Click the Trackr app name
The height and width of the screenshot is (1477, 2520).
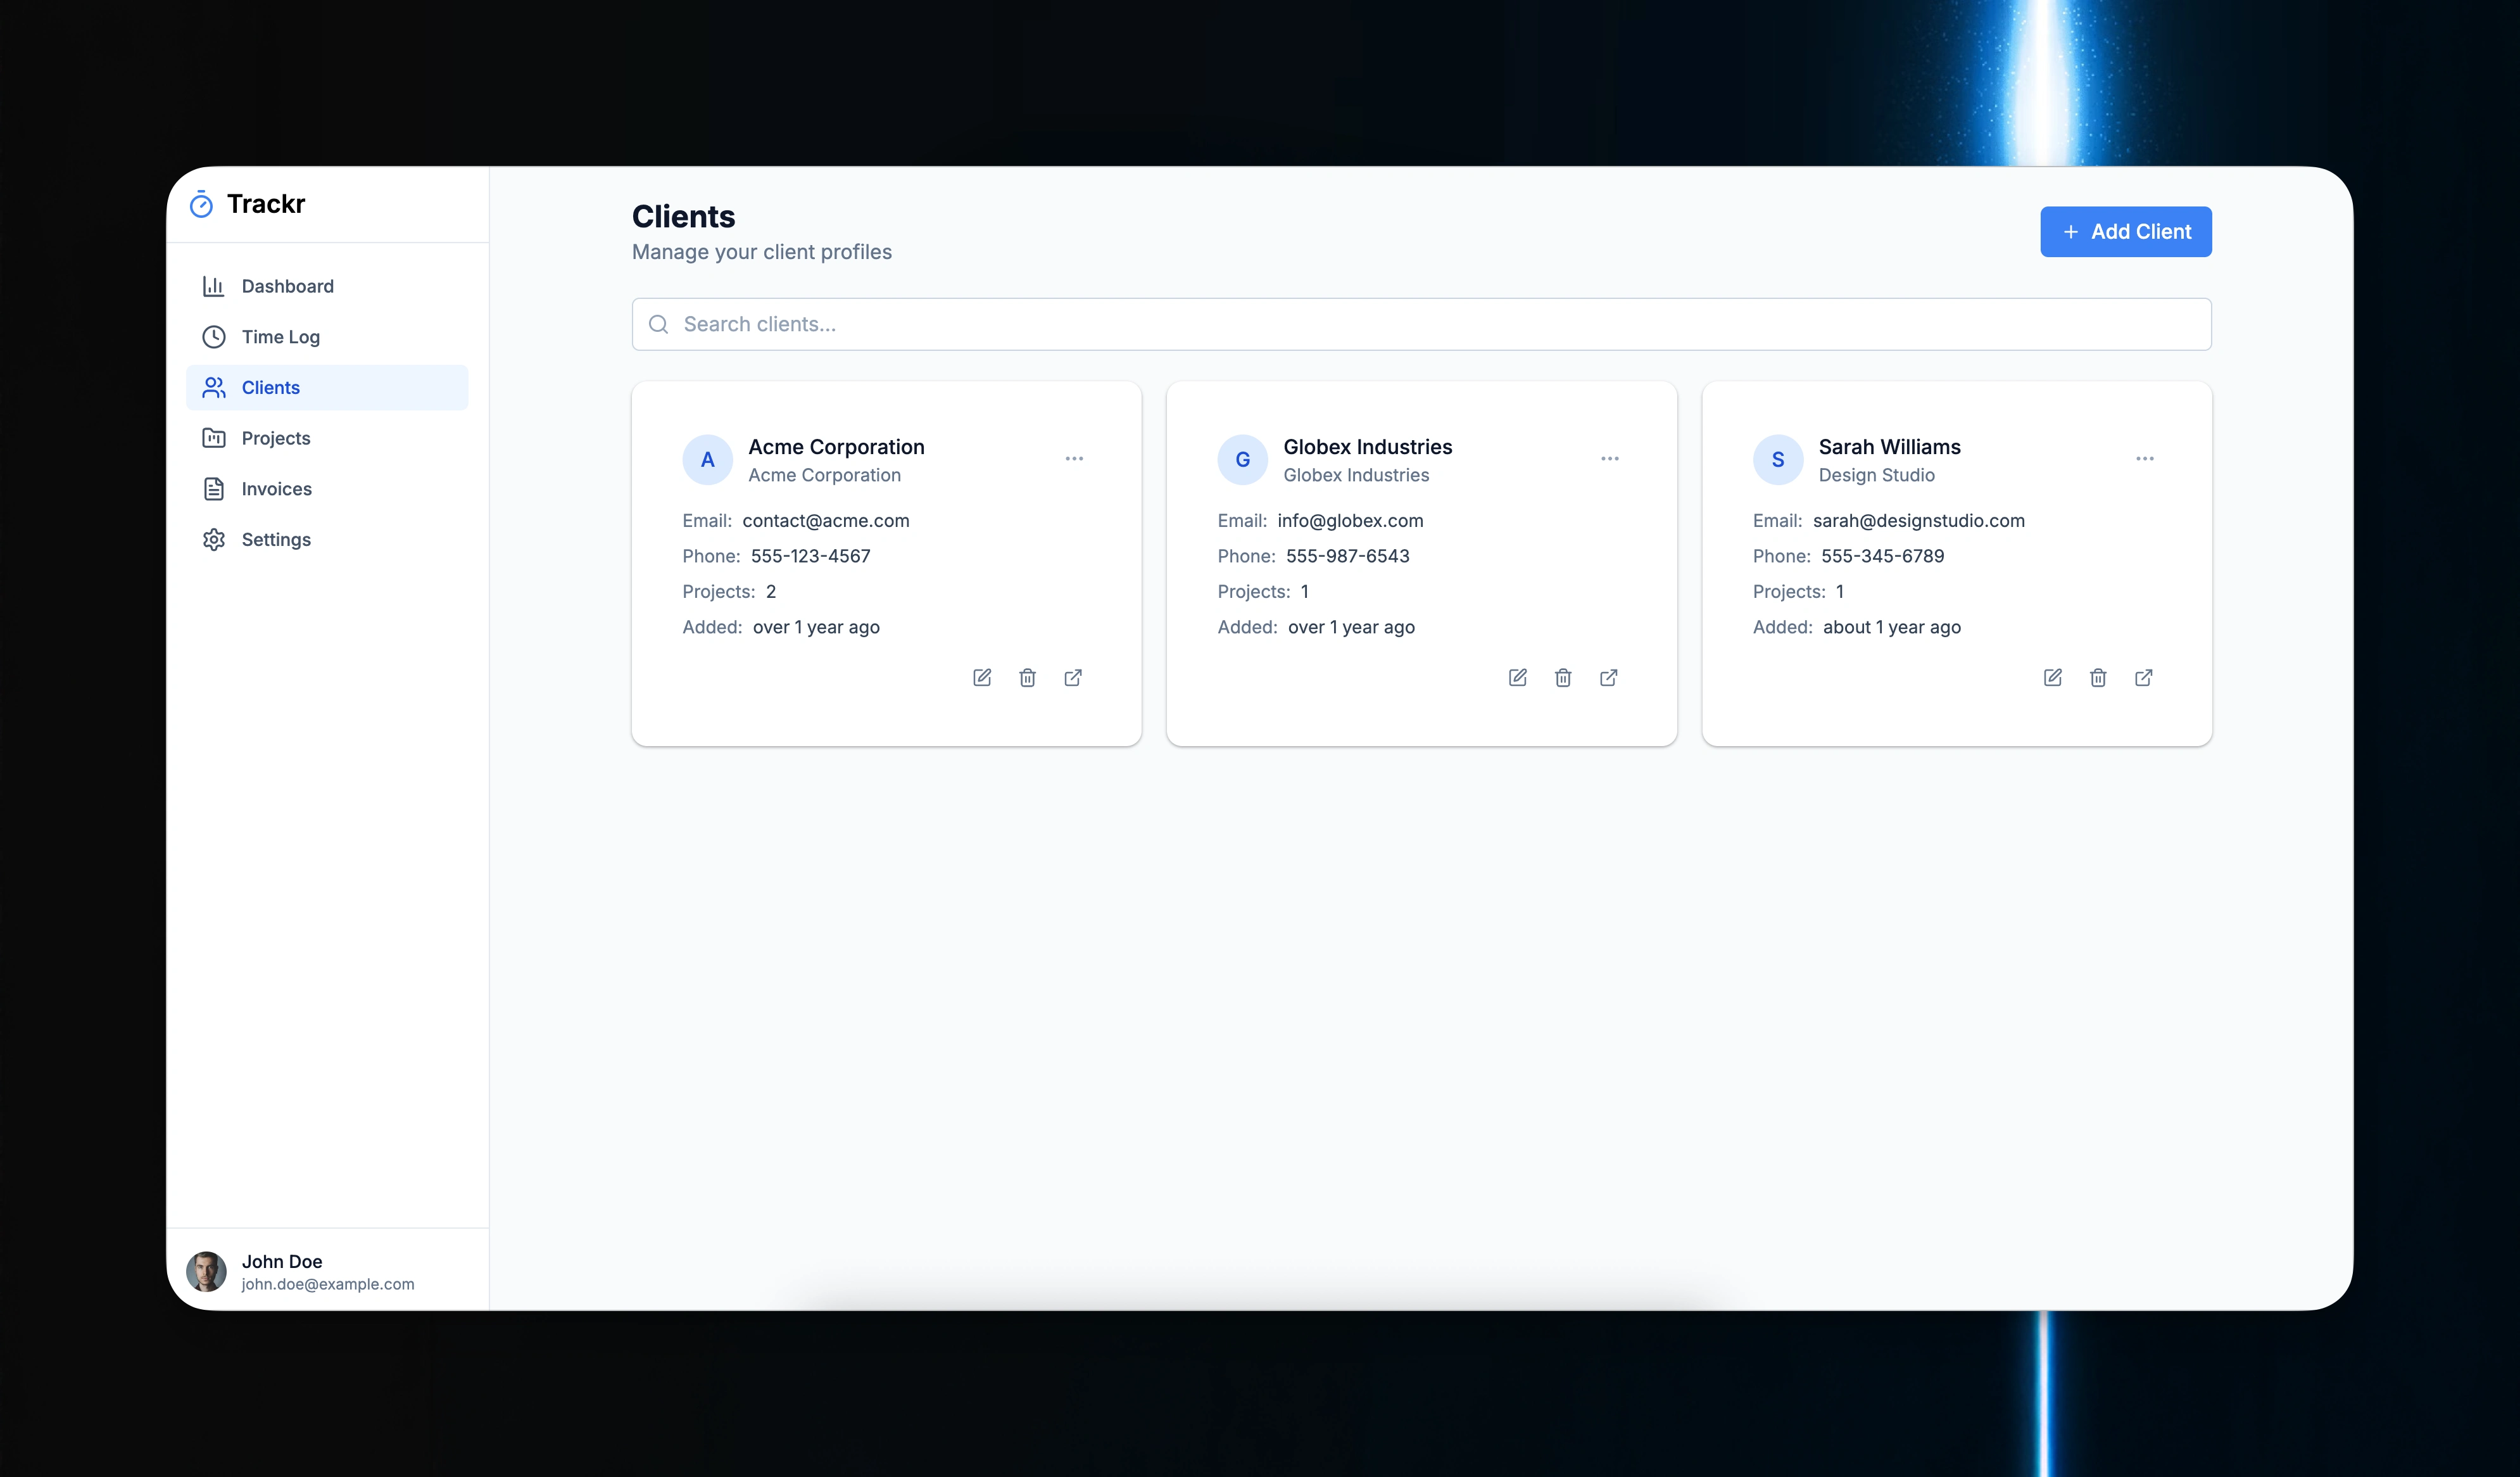coord(266,204)
